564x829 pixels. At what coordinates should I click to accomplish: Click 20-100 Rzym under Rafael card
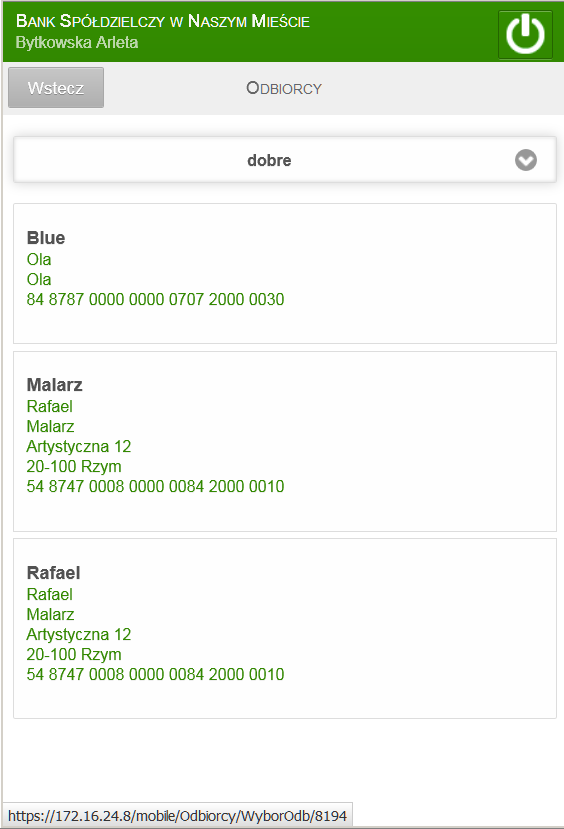click(x=74, y=654)
